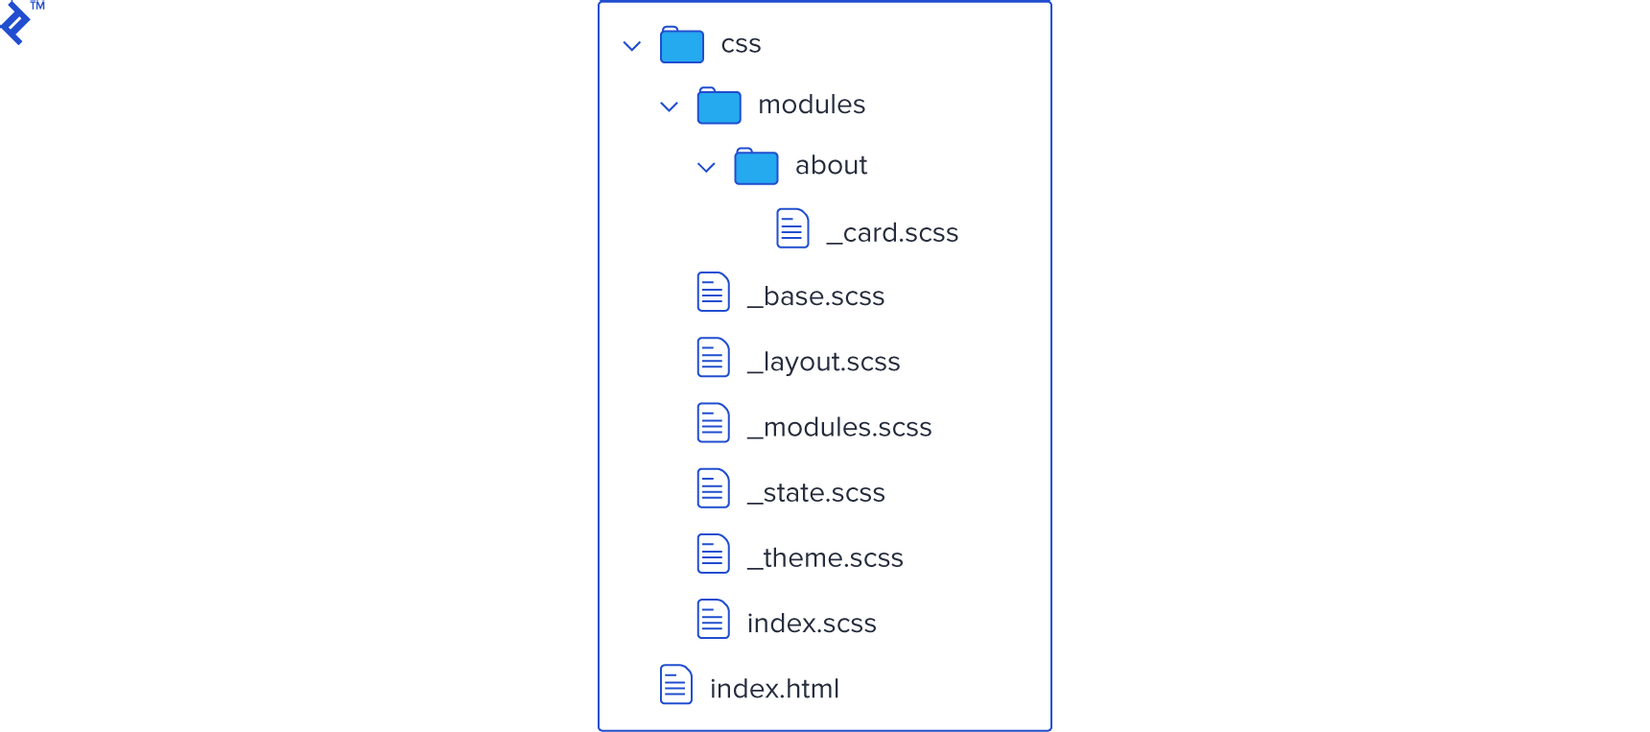Click the _state.scss file icon
This screenshot has height=732, width=1650.
[x=713, y=489]
